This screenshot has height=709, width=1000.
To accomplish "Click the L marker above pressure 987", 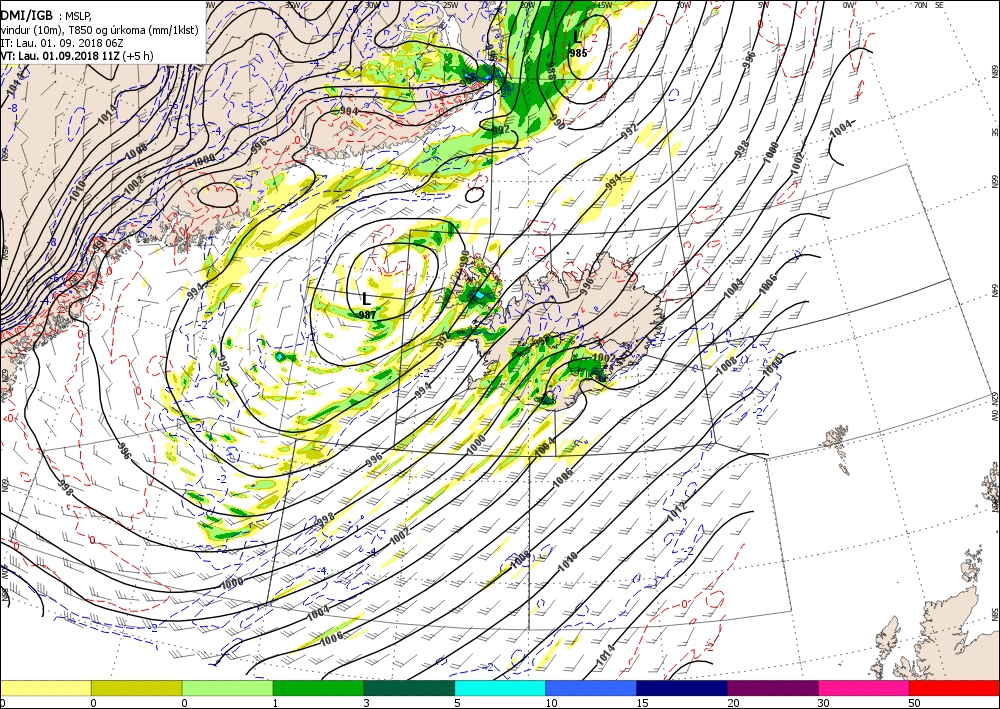I will pyautogui.click(x=366, y=298).
